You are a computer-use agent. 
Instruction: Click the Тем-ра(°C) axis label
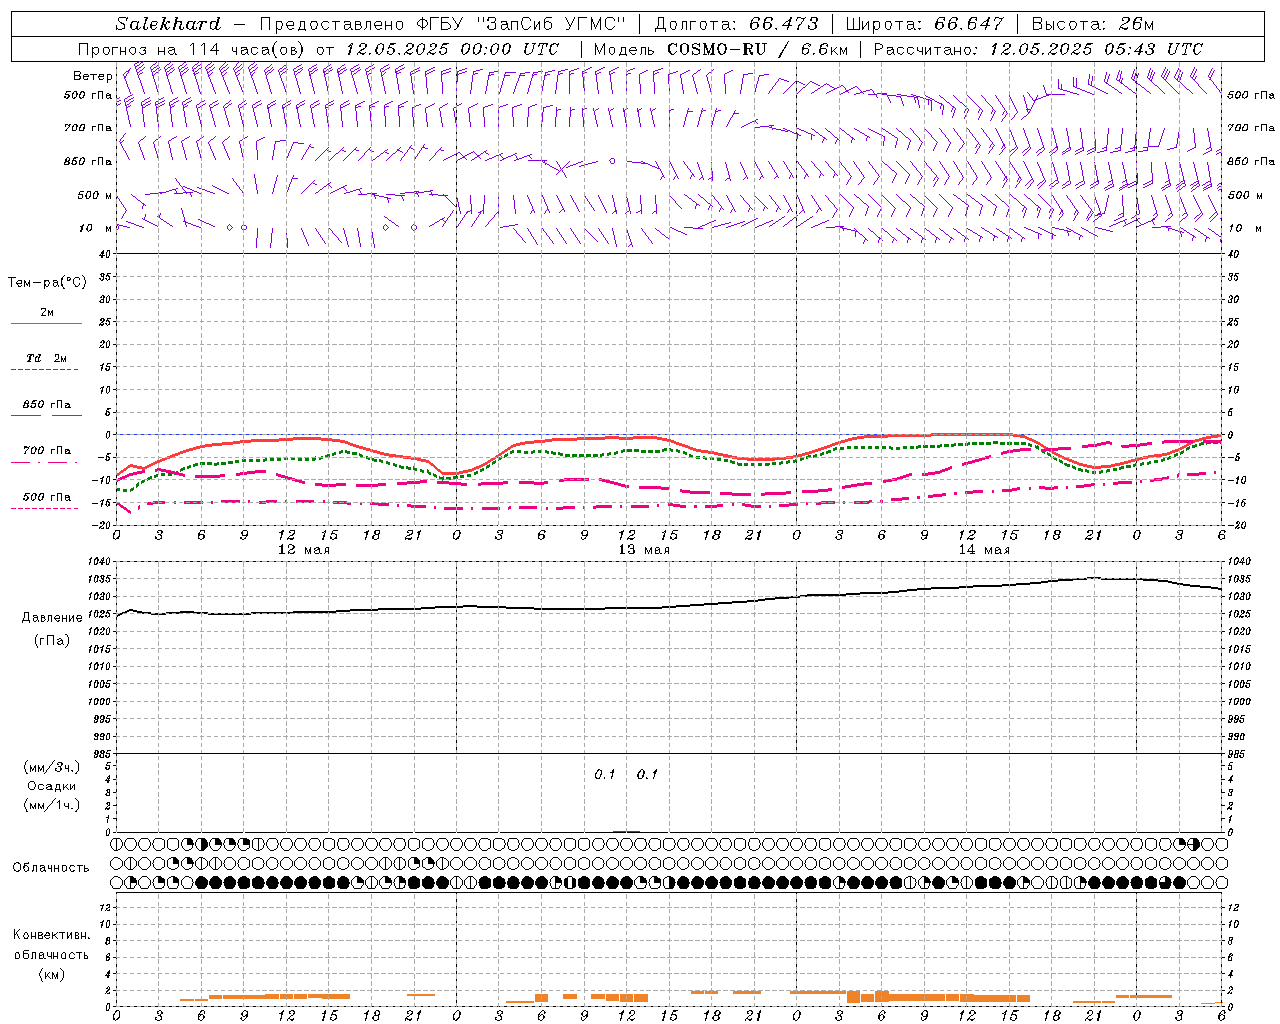[47, 283]
